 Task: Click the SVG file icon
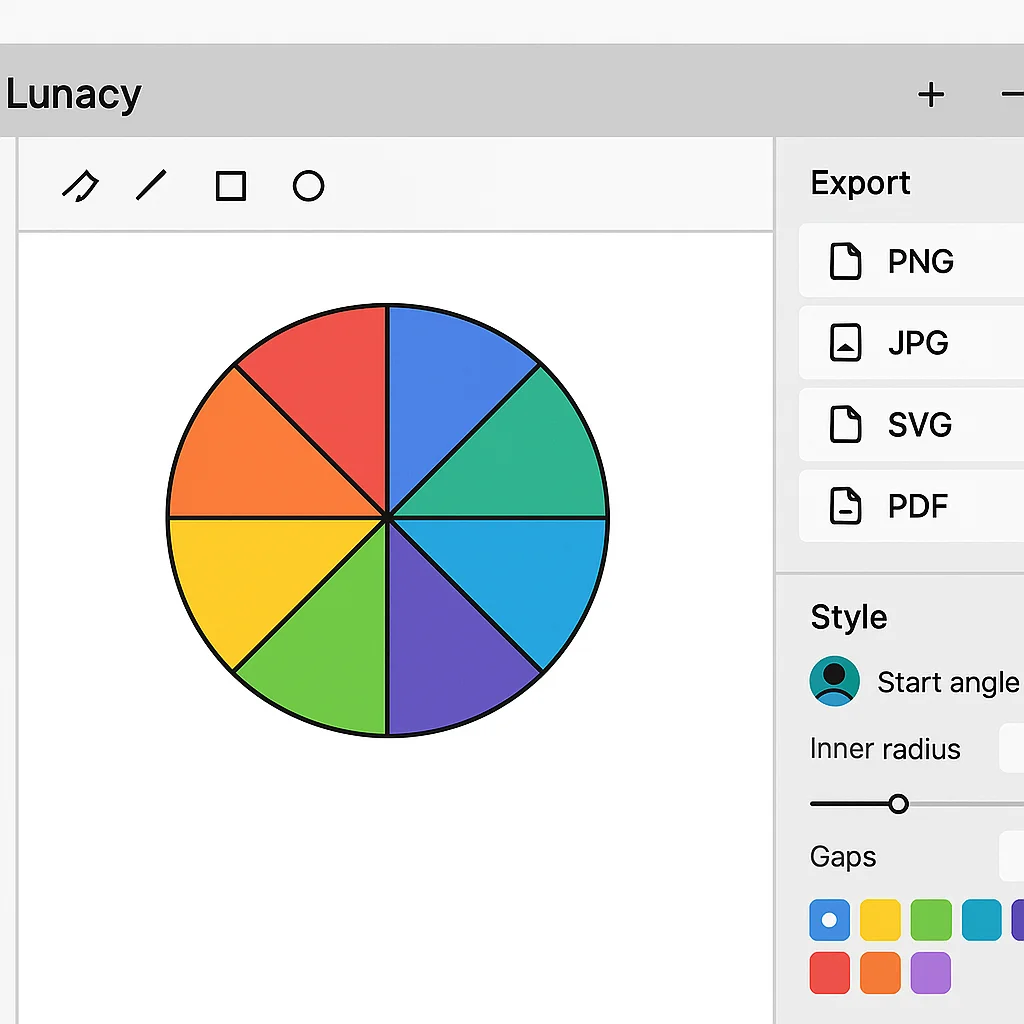[x=845, y=424]
